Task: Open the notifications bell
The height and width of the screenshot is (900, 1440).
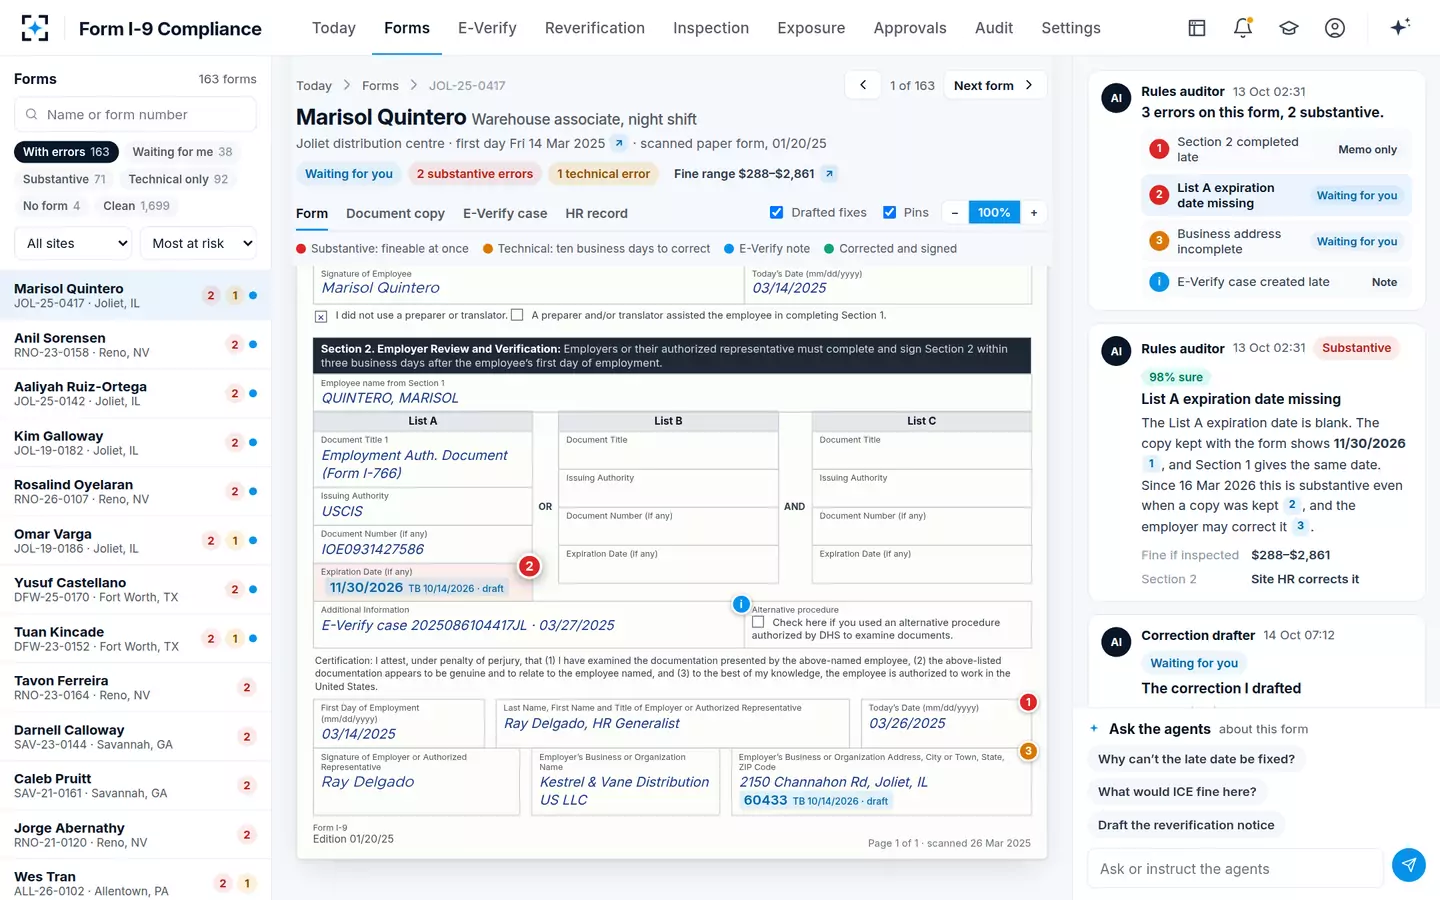Action: pyautogui.click(x=1243, y=28)
